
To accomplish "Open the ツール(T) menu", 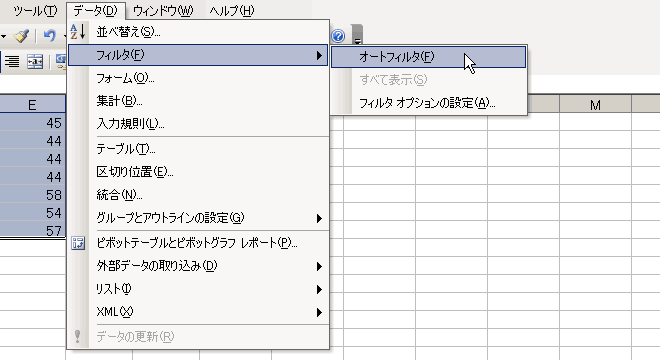I will click(35, 11).
